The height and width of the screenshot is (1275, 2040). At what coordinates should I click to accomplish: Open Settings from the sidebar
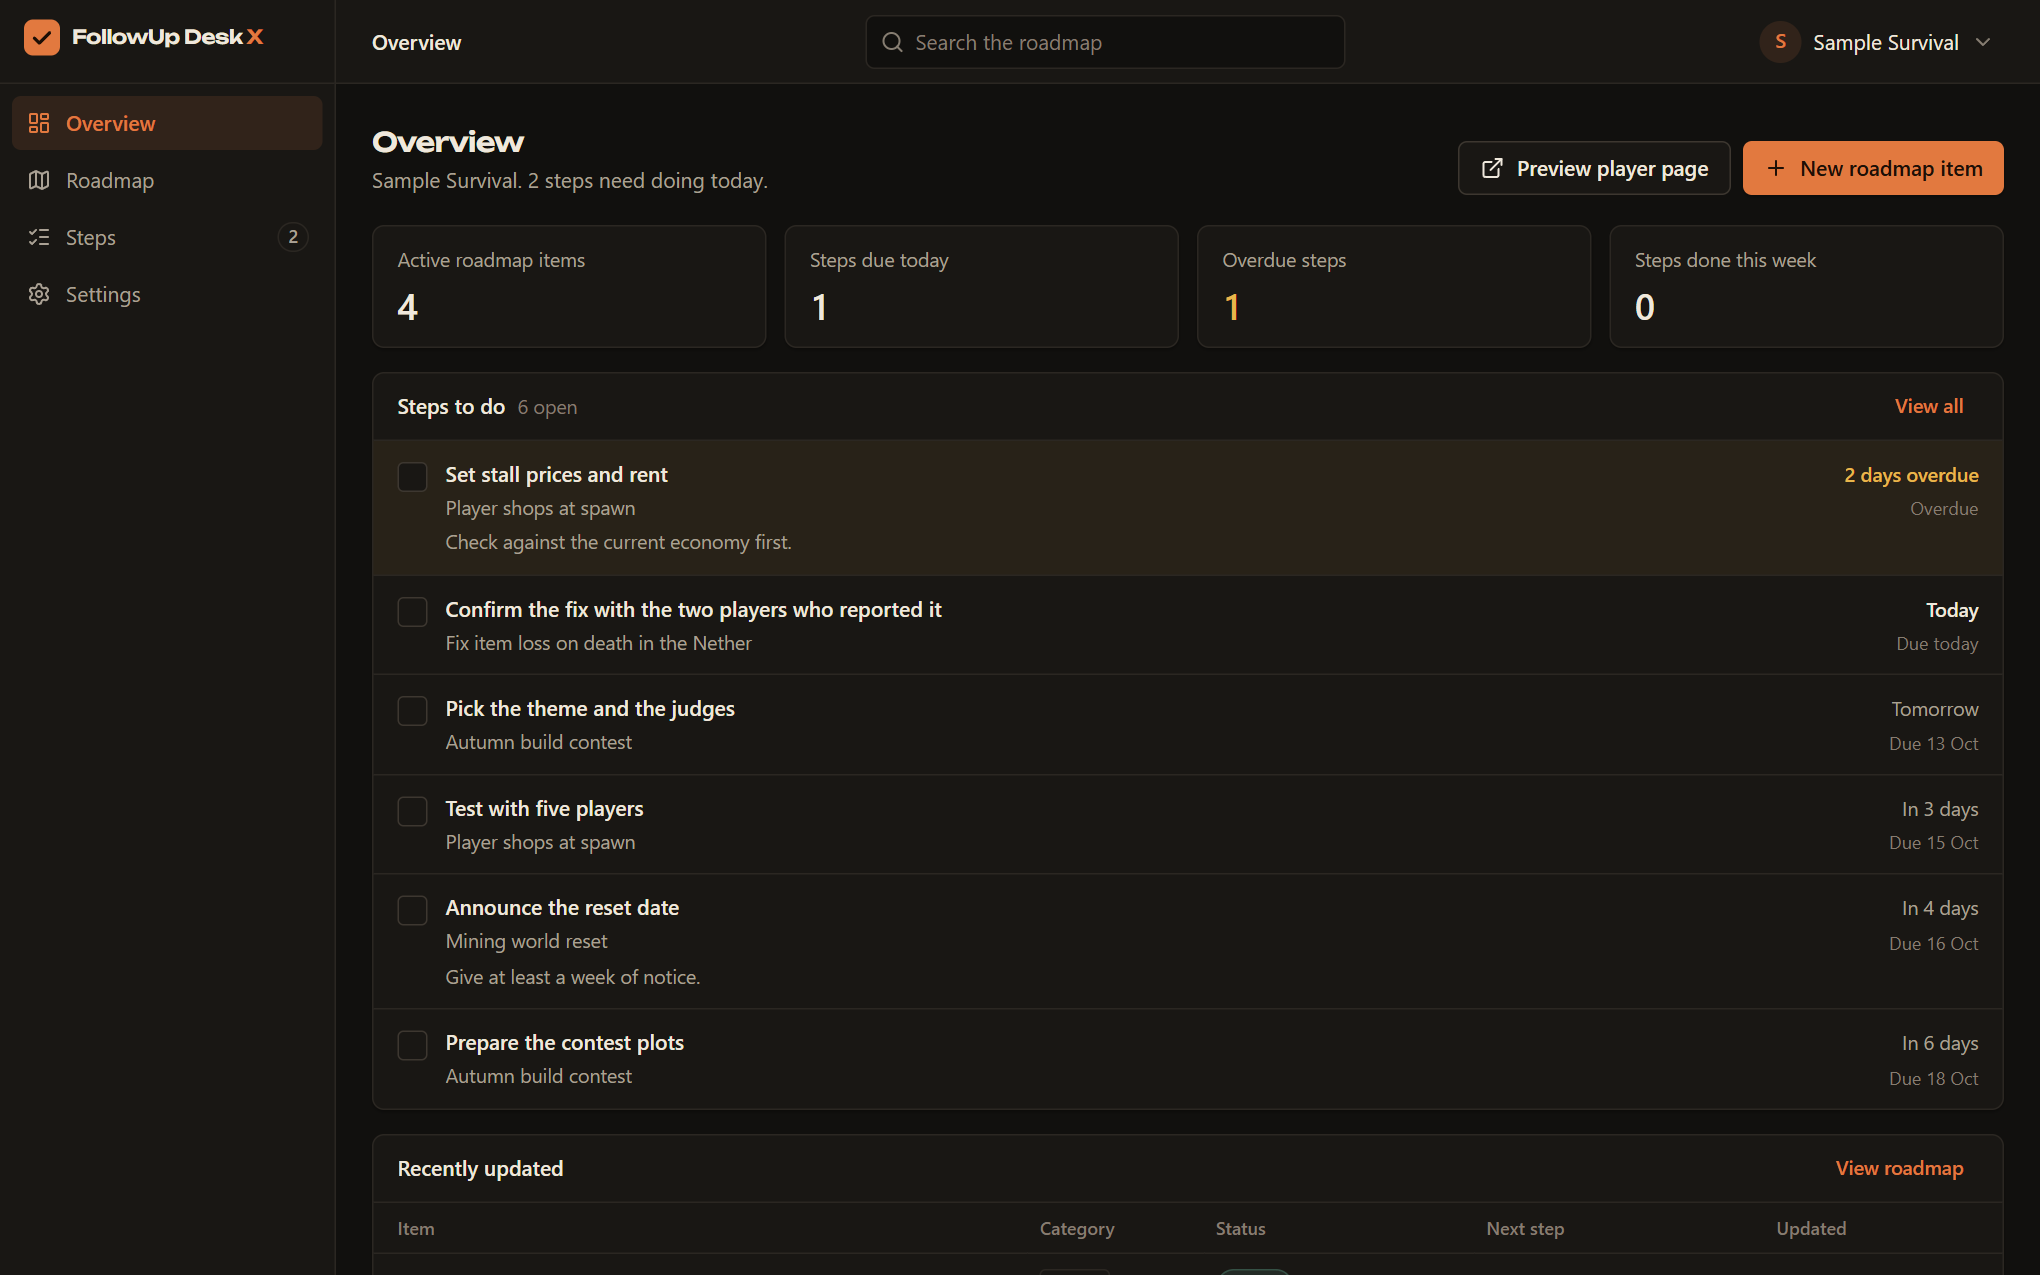click(167, 294)
